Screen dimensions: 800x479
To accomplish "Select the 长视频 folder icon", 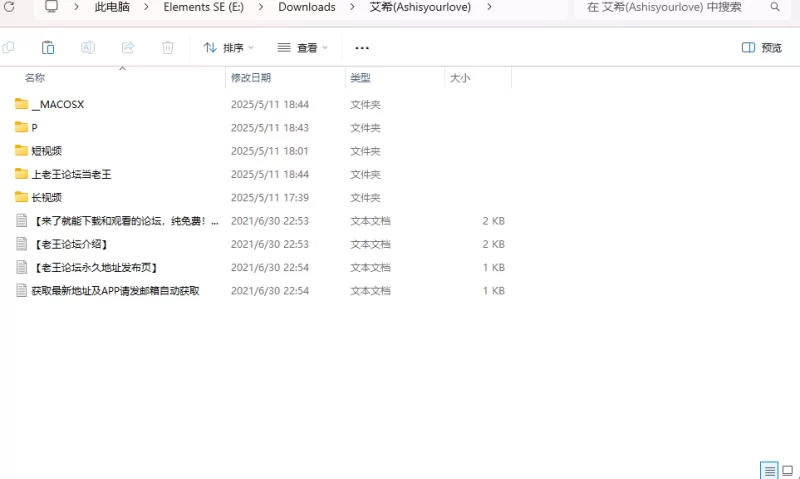I will (21, 197).
